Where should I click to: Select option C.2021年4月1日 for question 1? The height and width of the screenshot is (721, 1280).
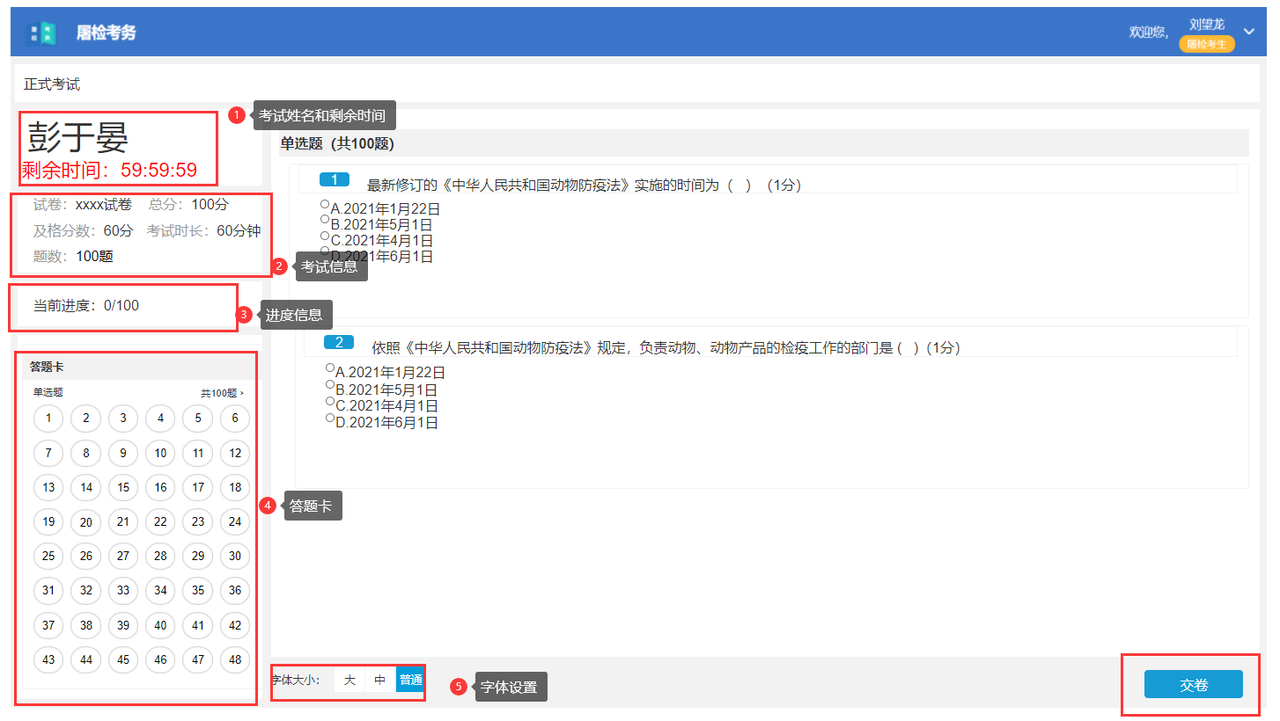coord(325,236)
